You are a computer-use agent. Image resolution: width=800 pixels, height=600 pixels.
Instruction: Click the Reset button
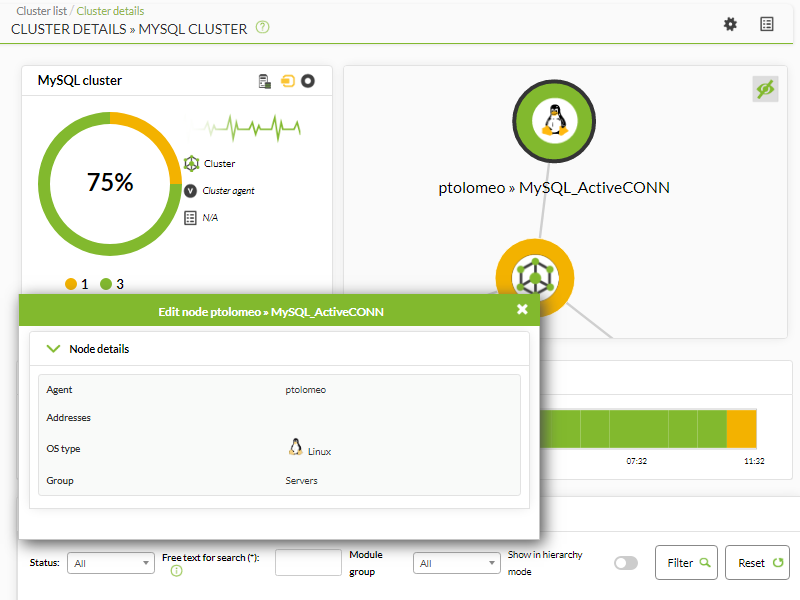coord(758,563)
